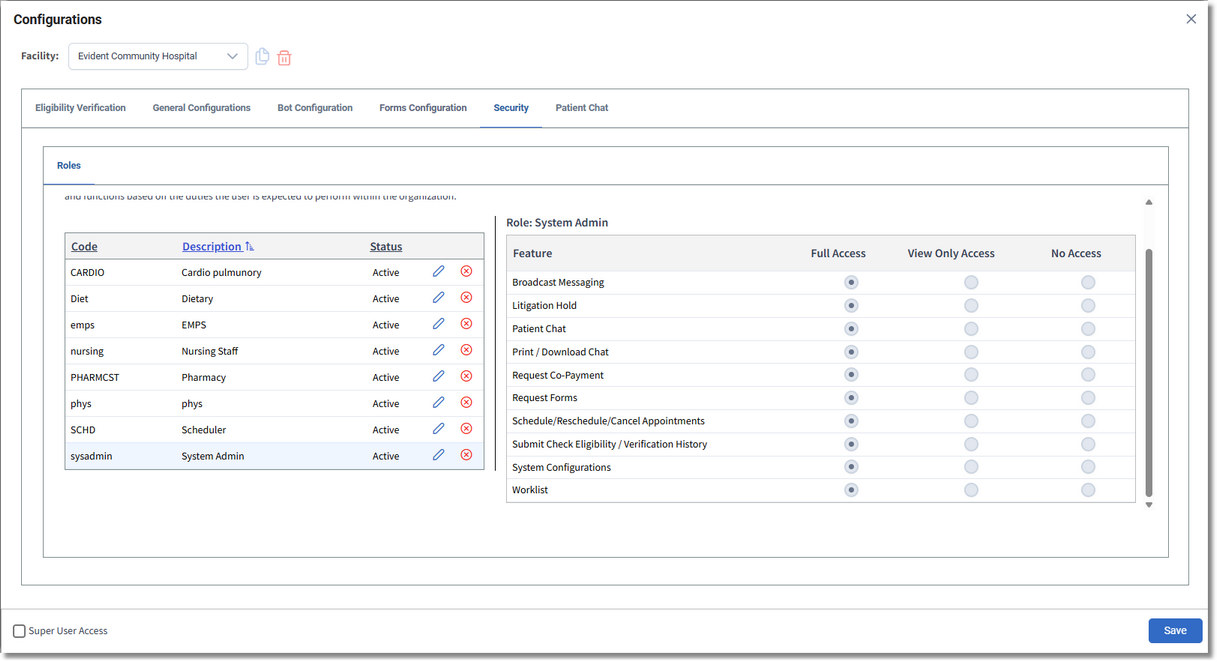Sort roles by Description column
1217x662 pixels.
[x=218, y=247]
